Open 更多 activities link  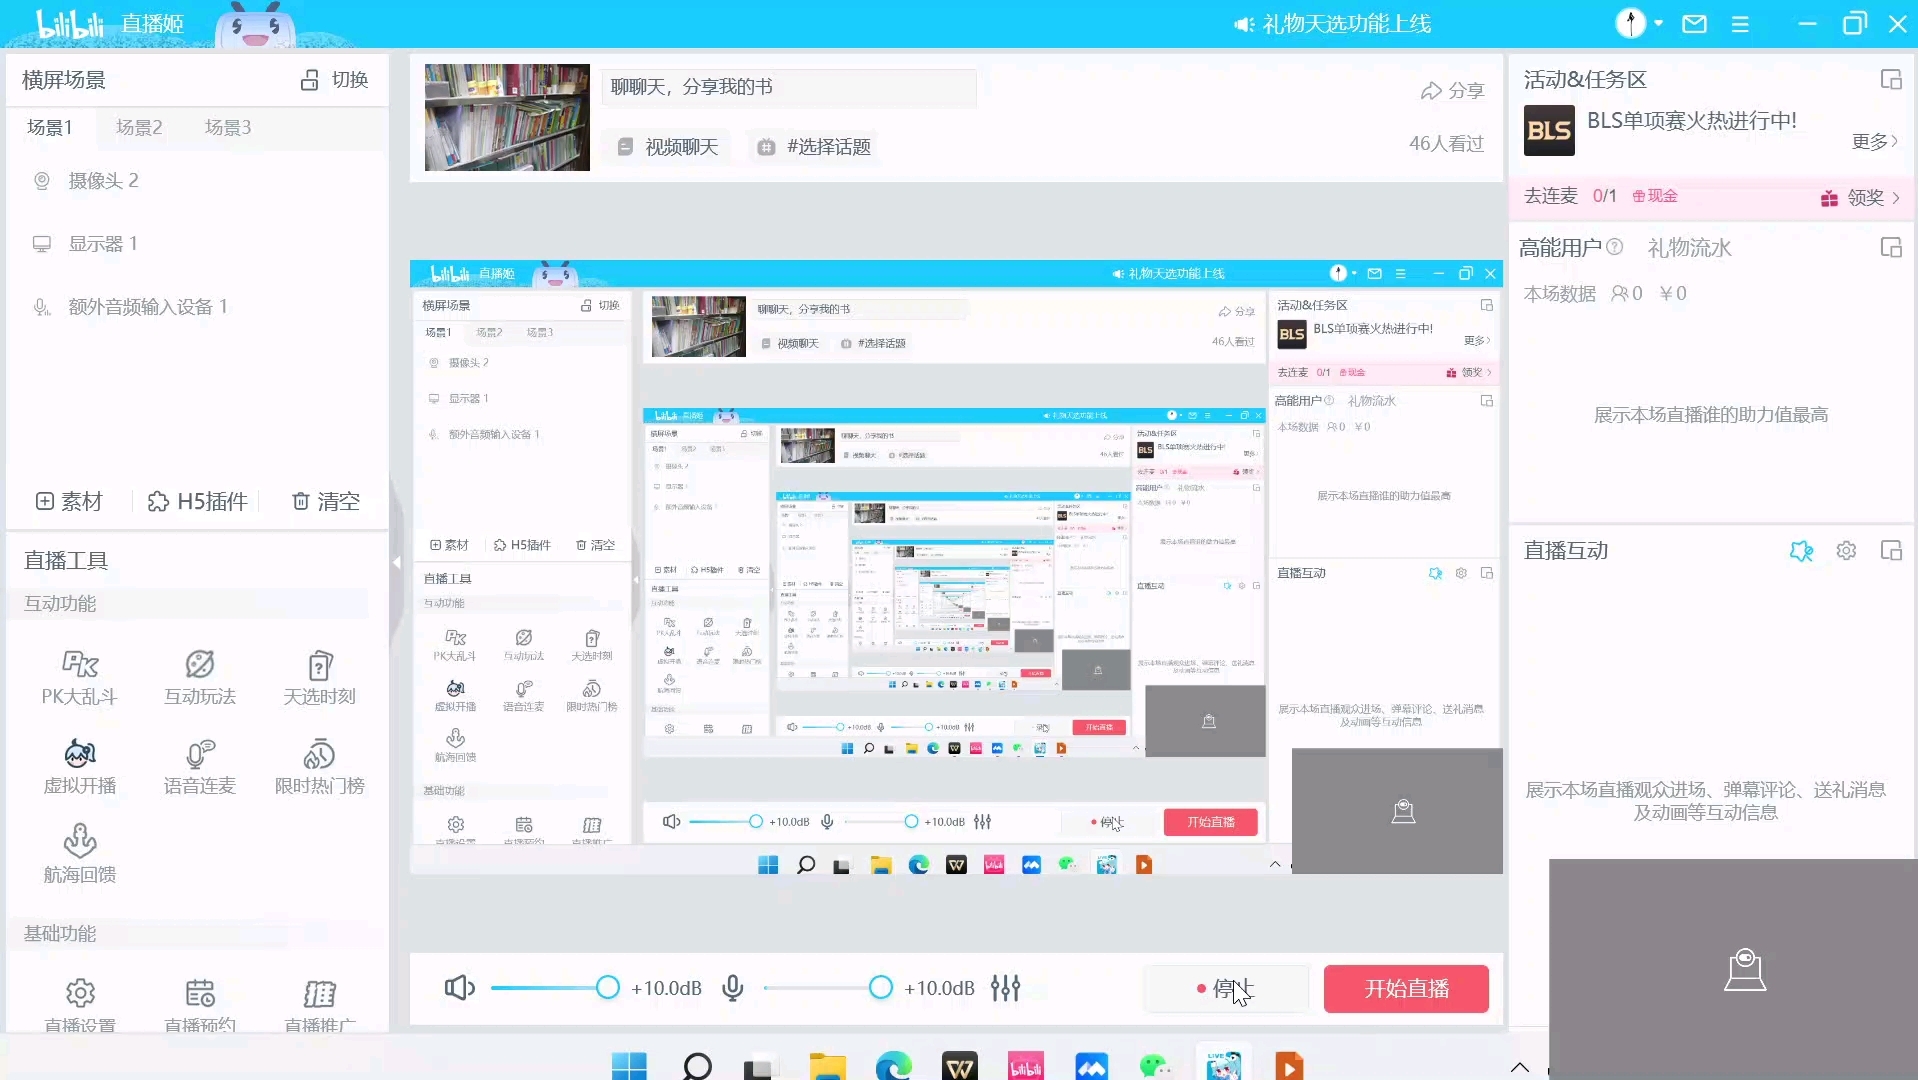coord(1874,141)
